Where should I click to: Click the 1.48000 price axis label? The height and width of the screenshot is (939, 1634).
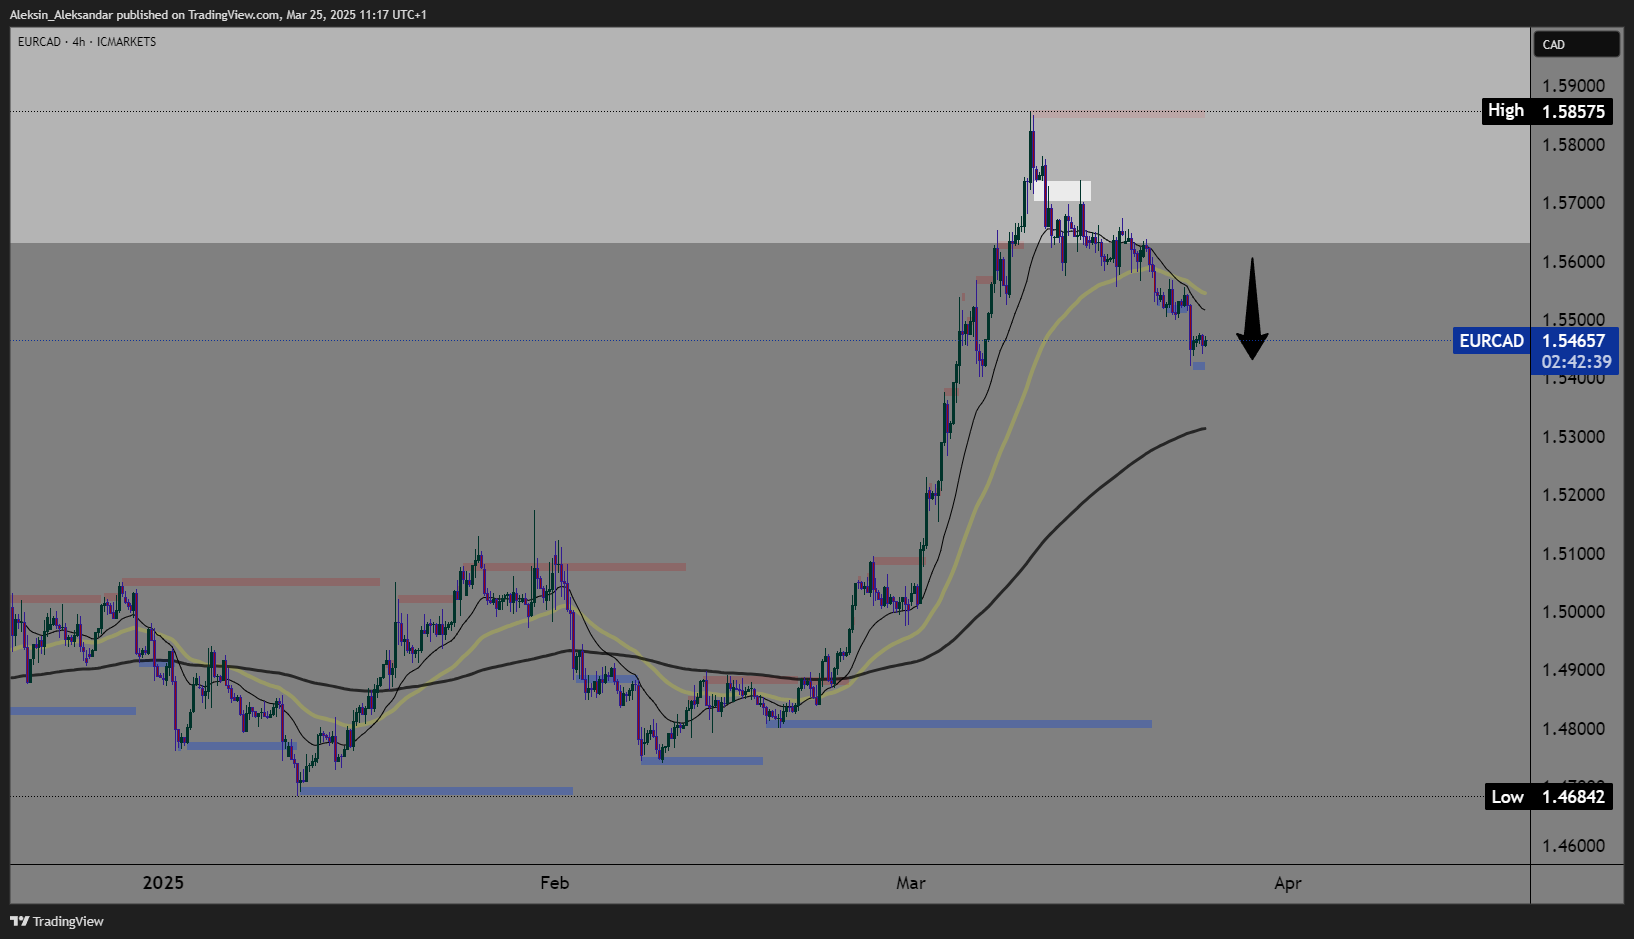pyautogui.click(x=1573, y=729)
